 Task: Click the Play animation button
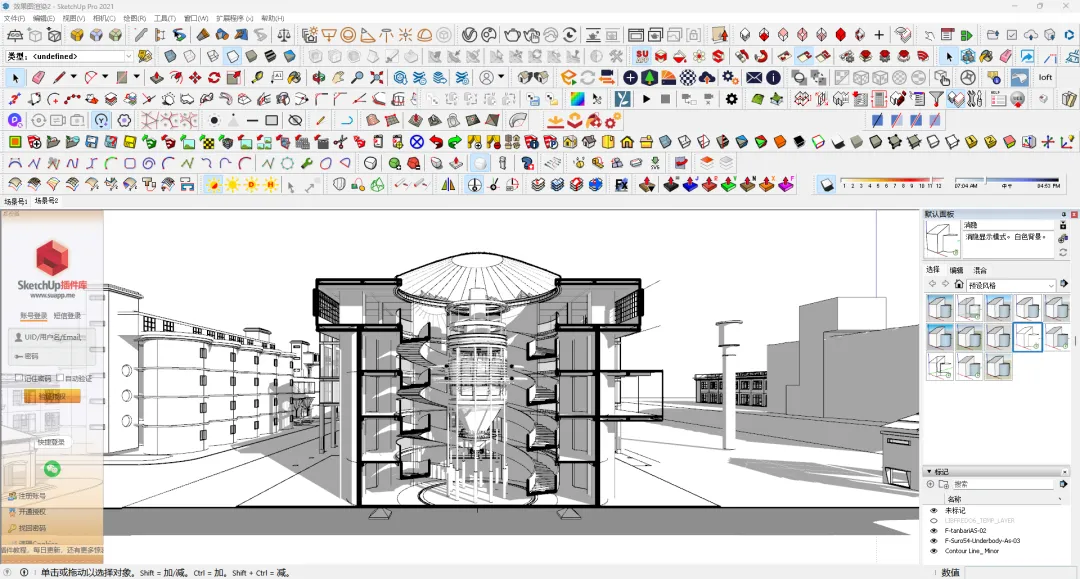click(646, 99)
